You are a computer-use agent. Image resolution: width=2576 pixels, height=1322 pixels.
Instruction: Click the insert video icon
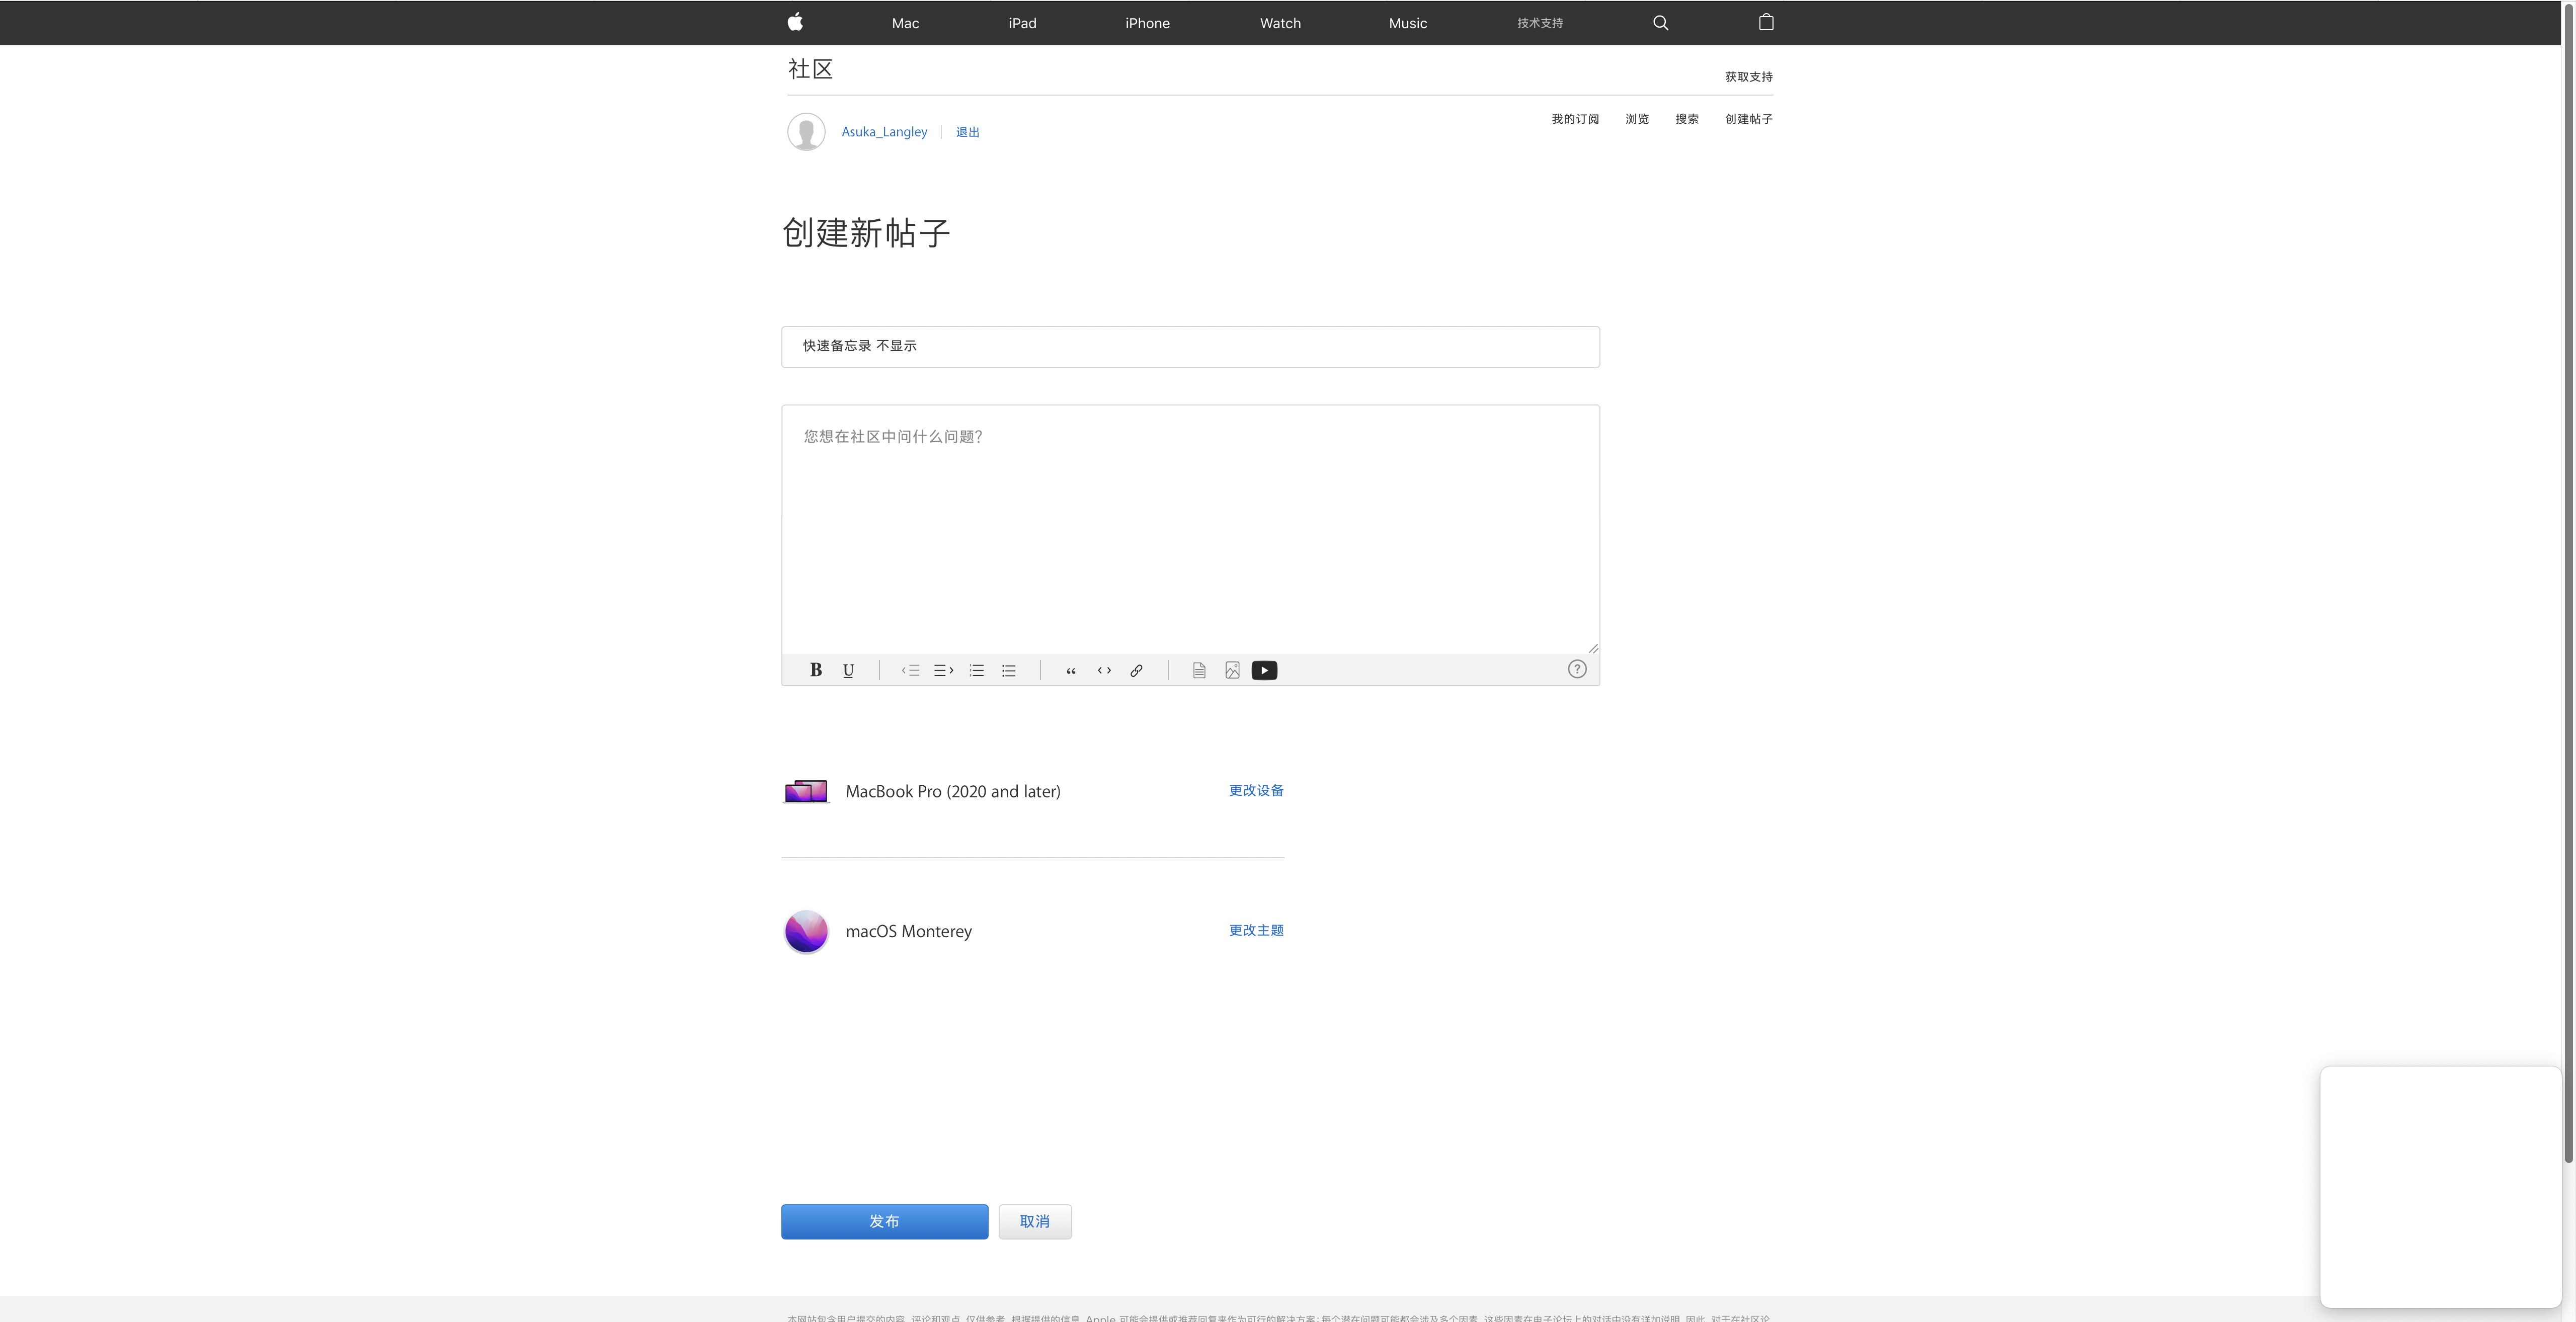coord(1264,670)
